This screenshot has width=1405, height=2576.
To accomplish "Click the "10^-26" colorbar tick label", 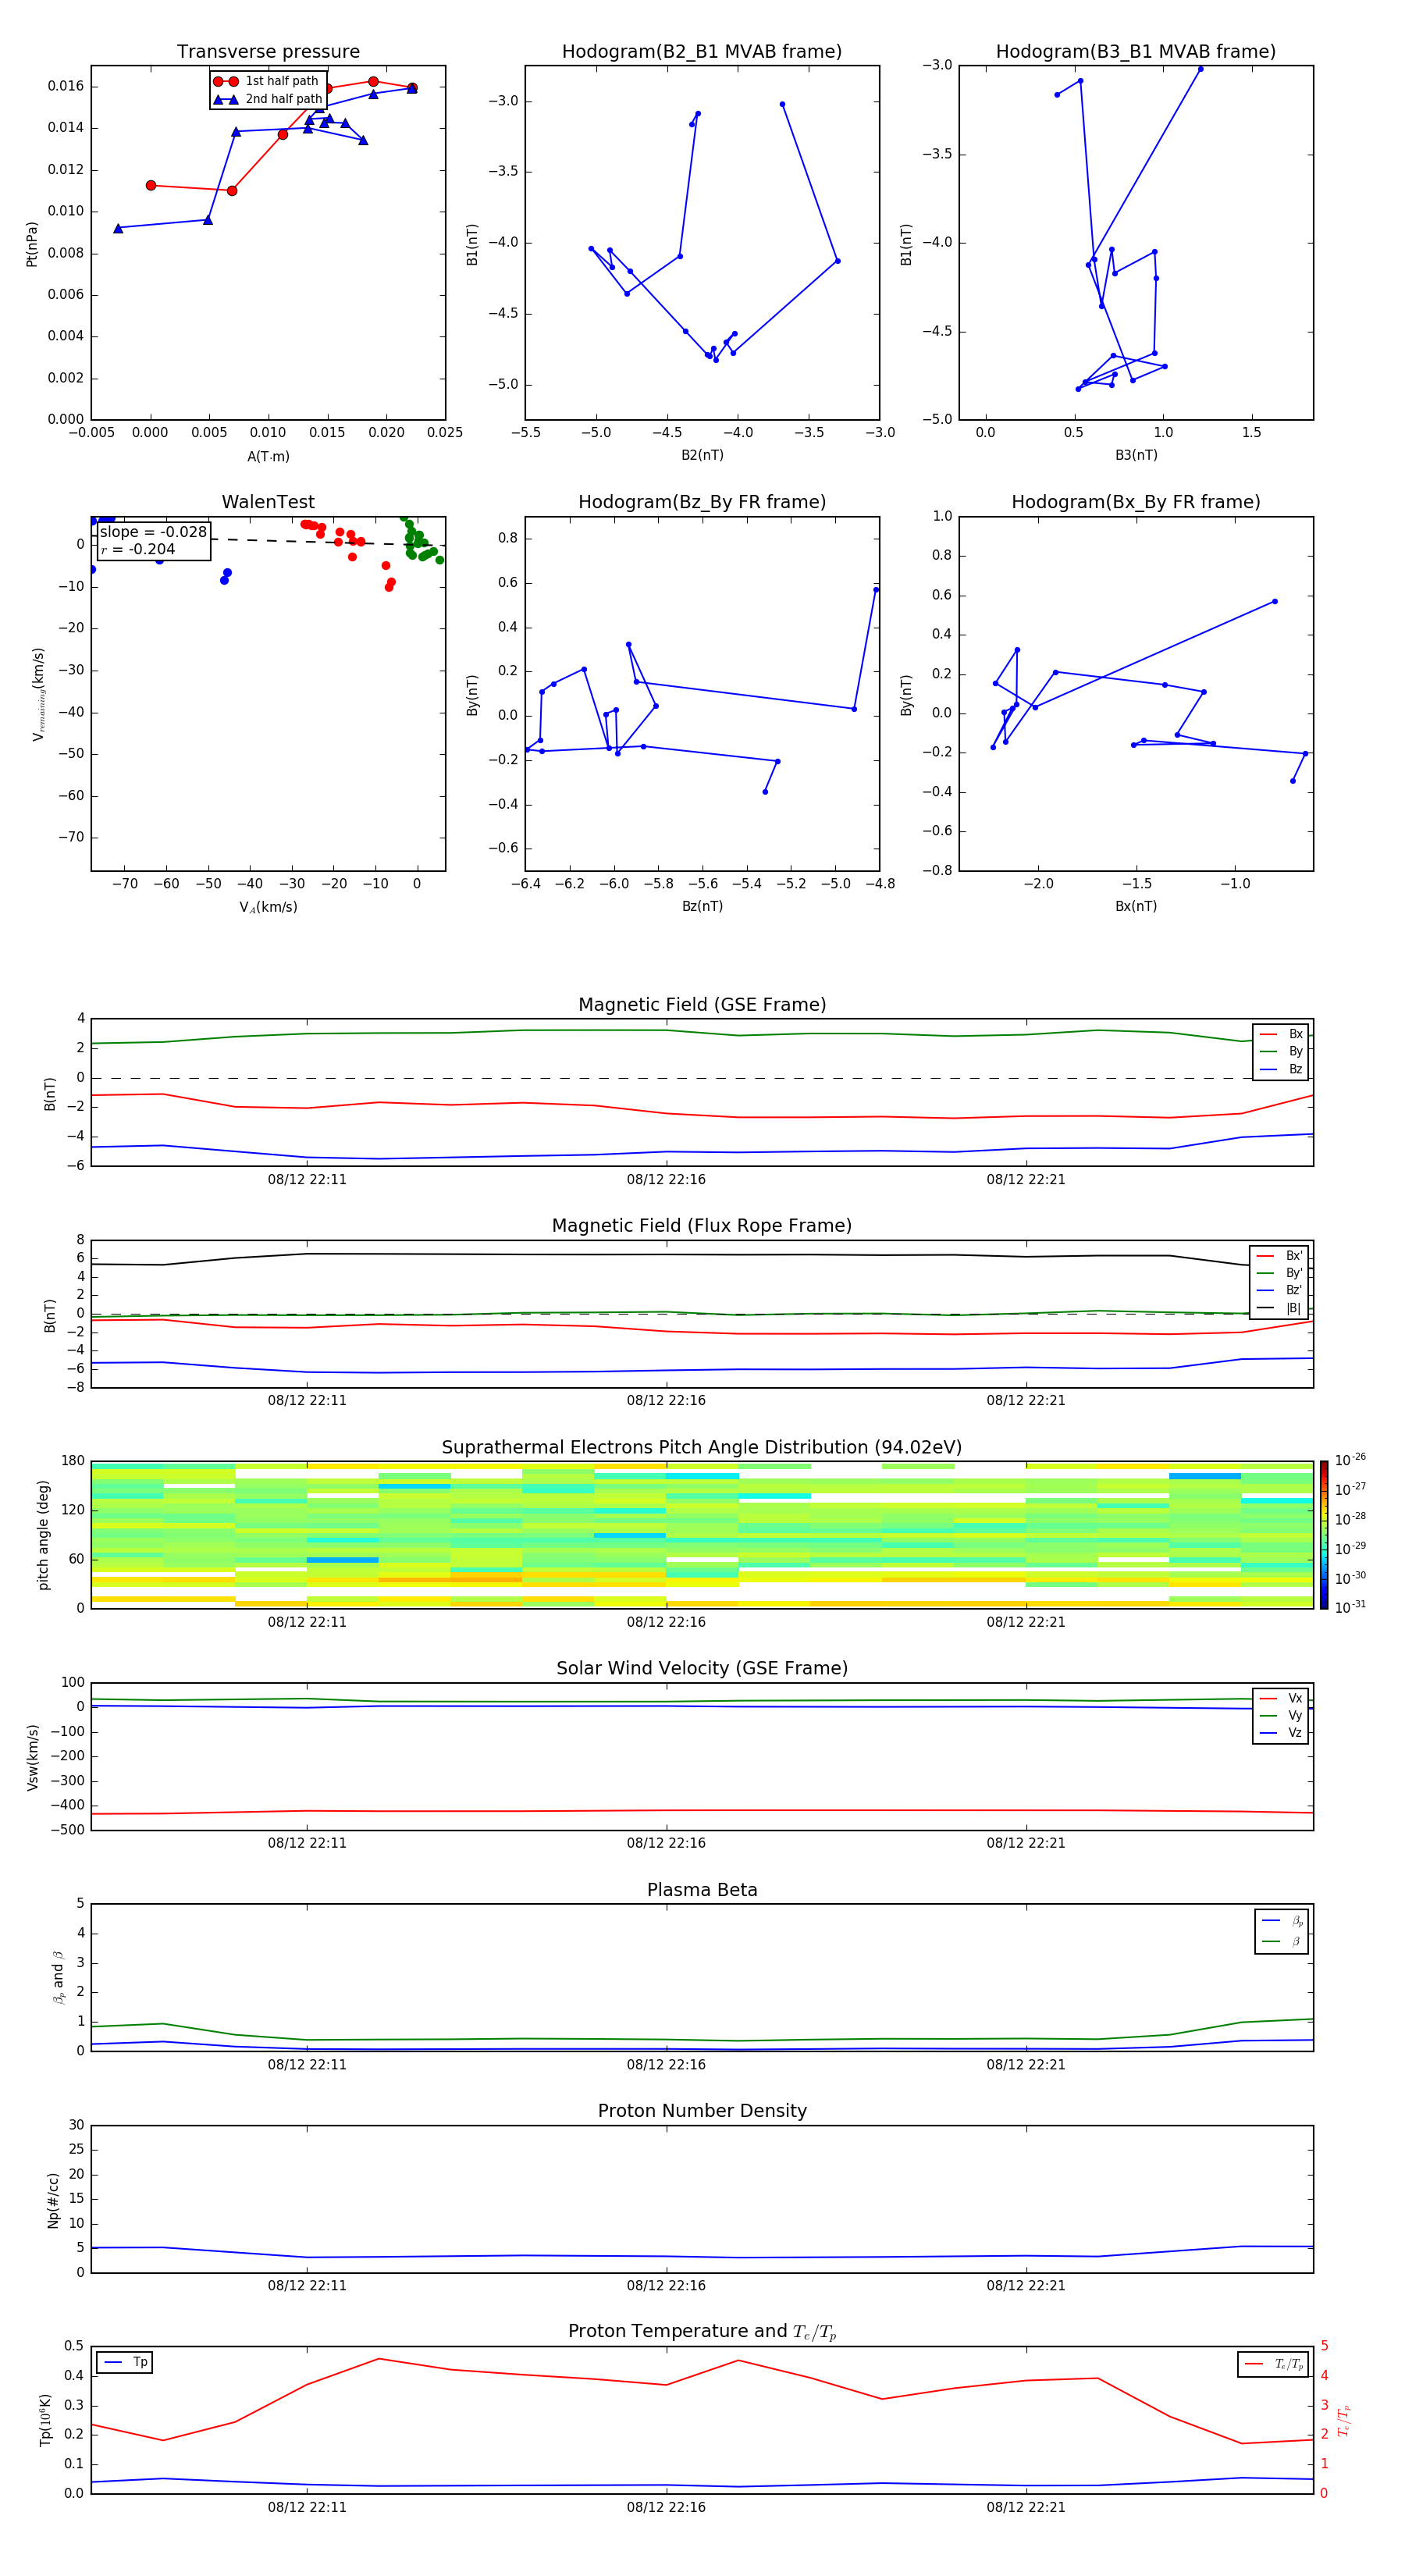I will (x=1350, y=1460).
